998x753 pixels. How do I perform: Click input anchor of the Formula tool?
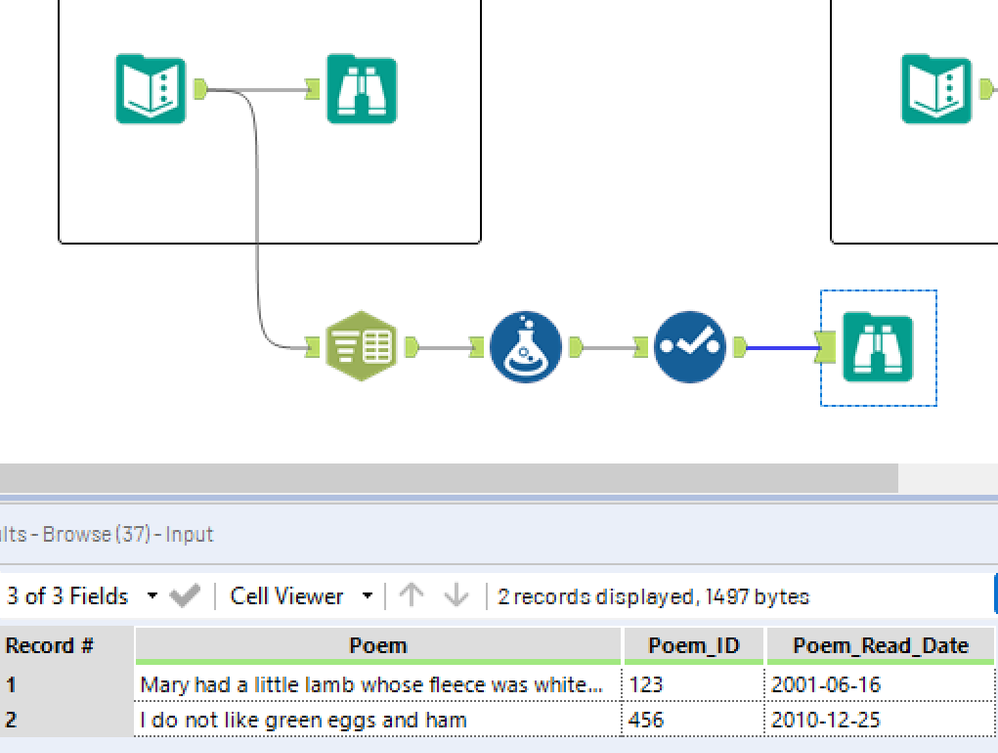click(x=476, y=347)
